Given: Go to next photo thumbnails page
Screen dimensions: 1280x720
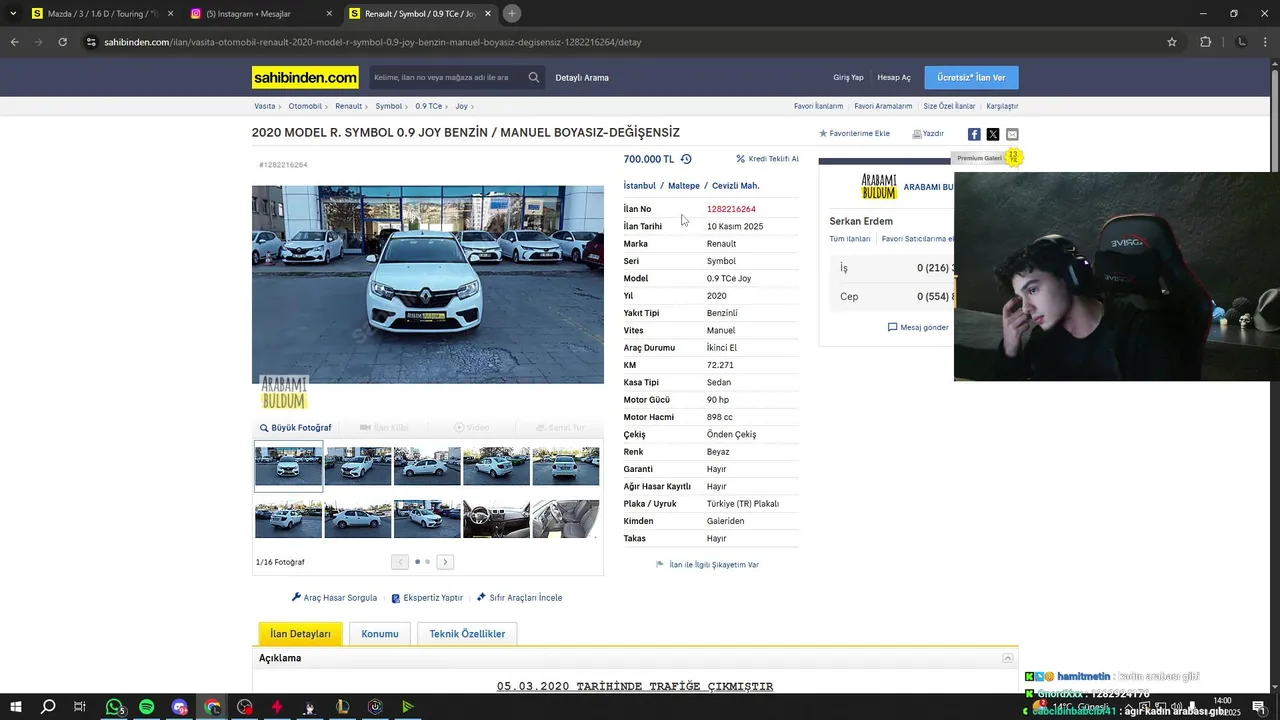Looking at the screenshot, I should (x=445, y=562).
